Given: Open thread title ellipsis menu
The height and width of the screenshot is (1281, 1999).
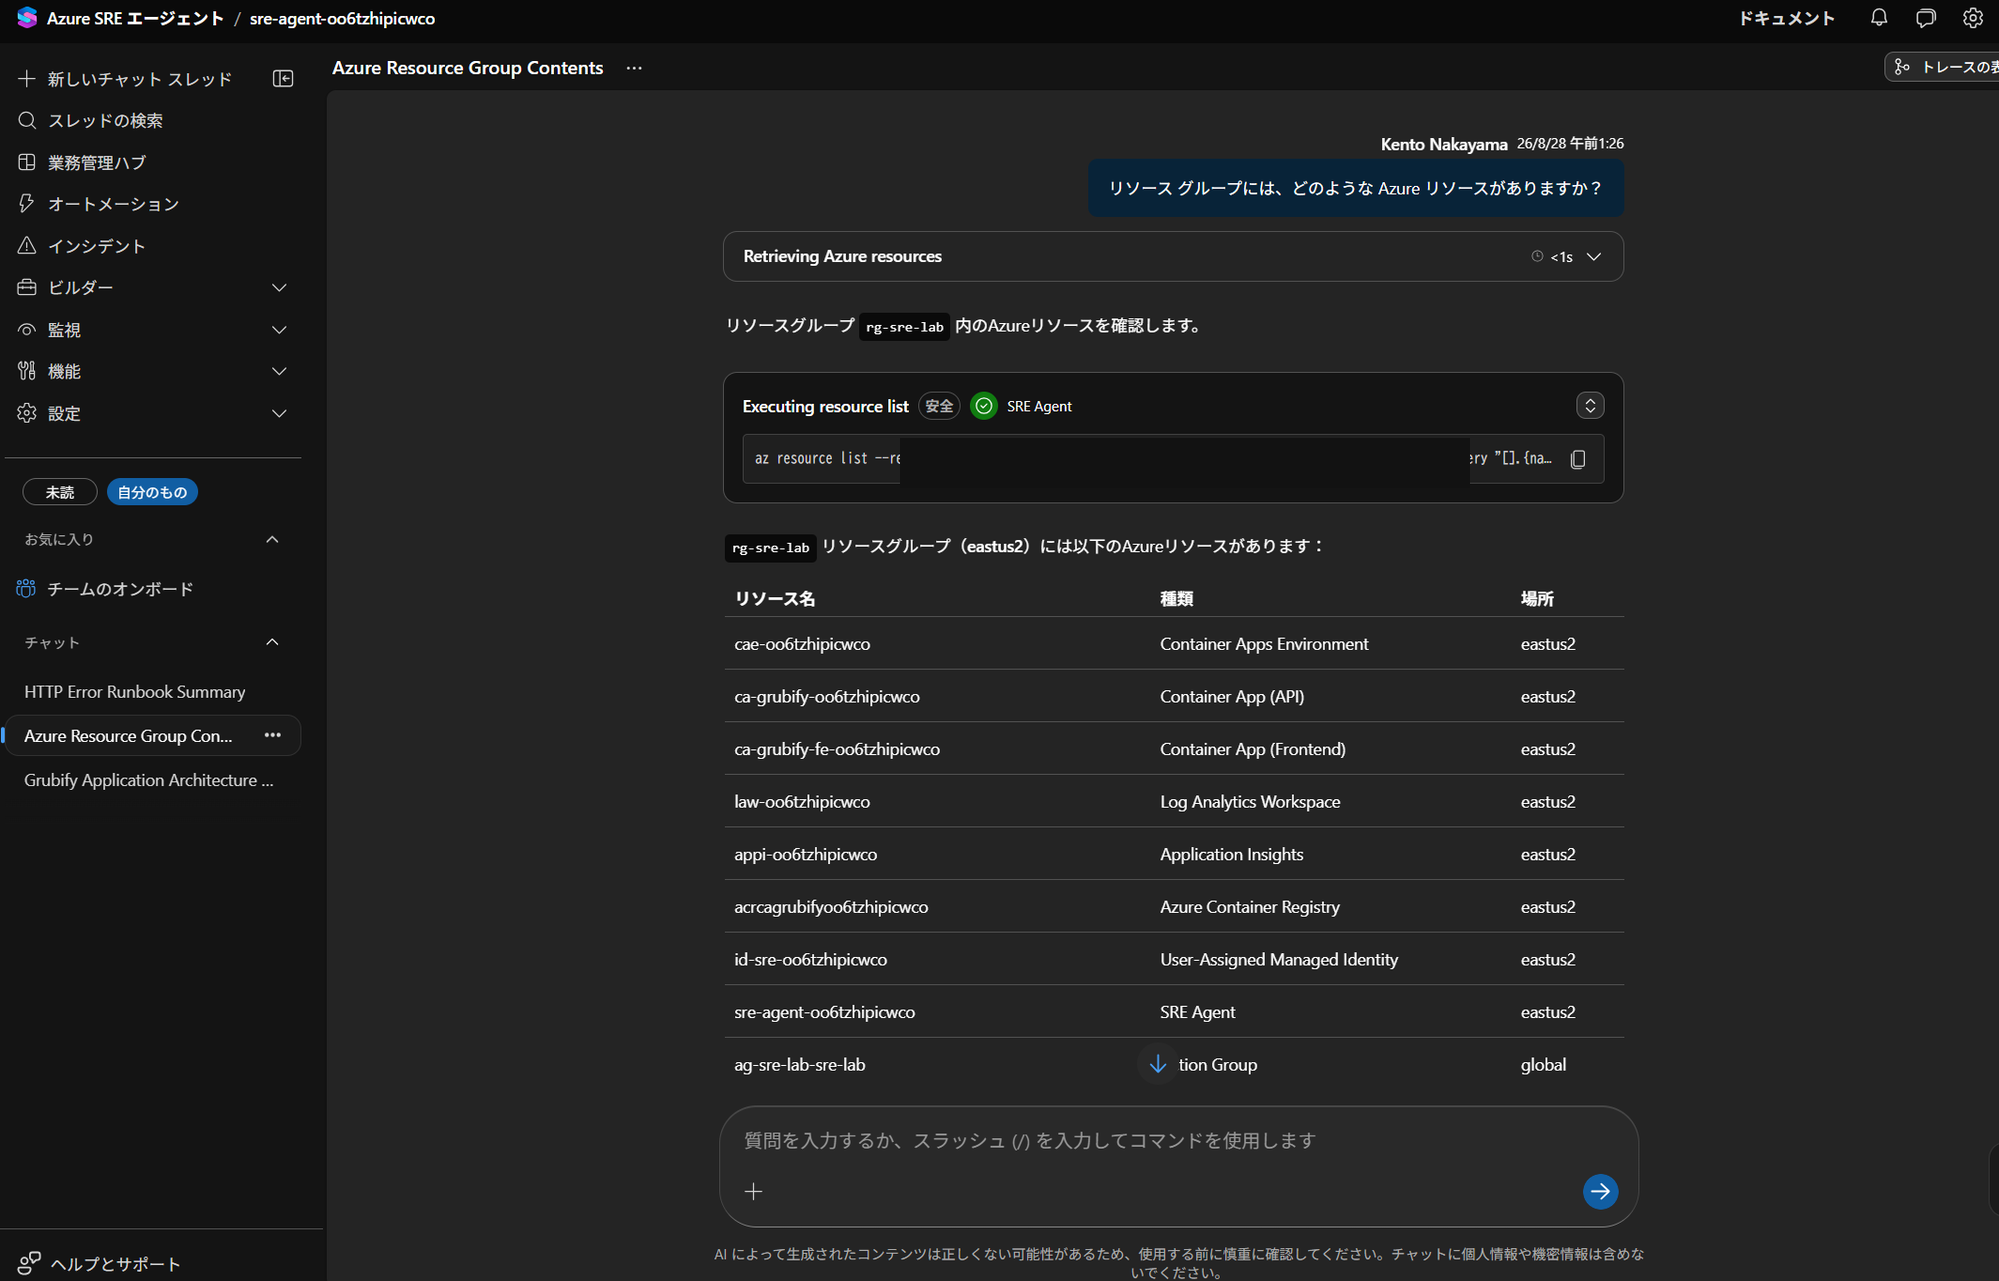Looking at the screenshot, I should tap(634, 68).
